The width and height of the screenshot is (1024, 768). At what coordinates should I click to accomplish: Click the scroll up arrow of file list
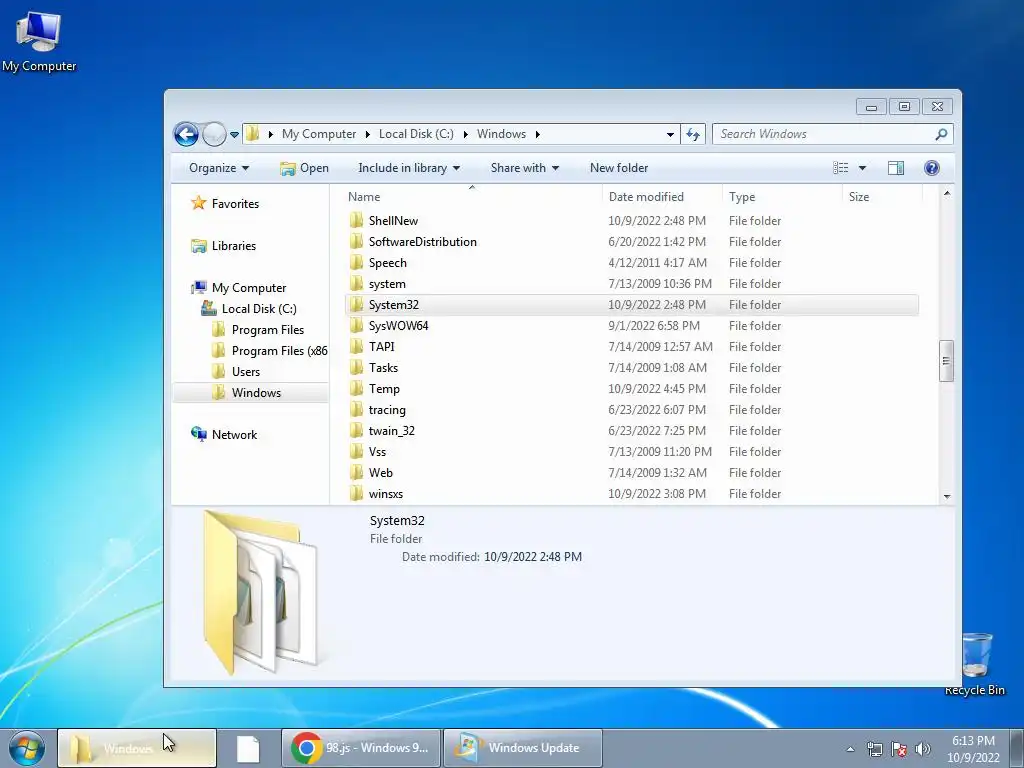click(x=946, y=193)
